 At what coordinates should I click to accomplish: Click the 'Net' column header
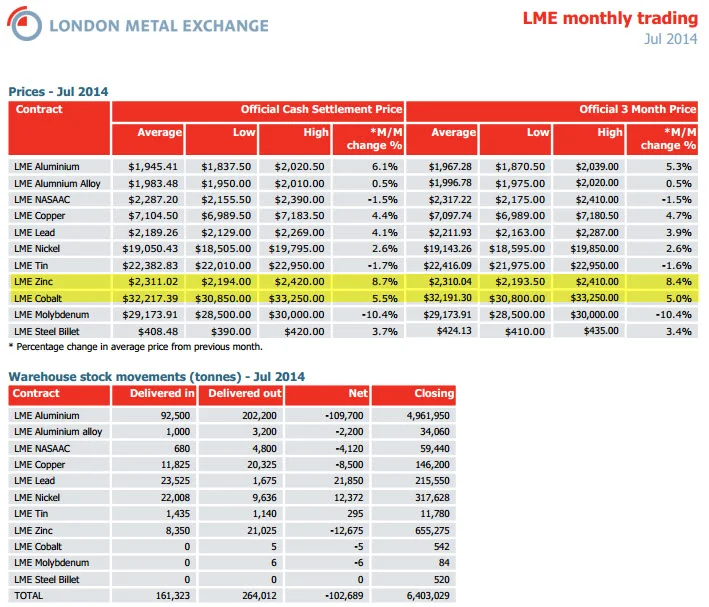358,394
